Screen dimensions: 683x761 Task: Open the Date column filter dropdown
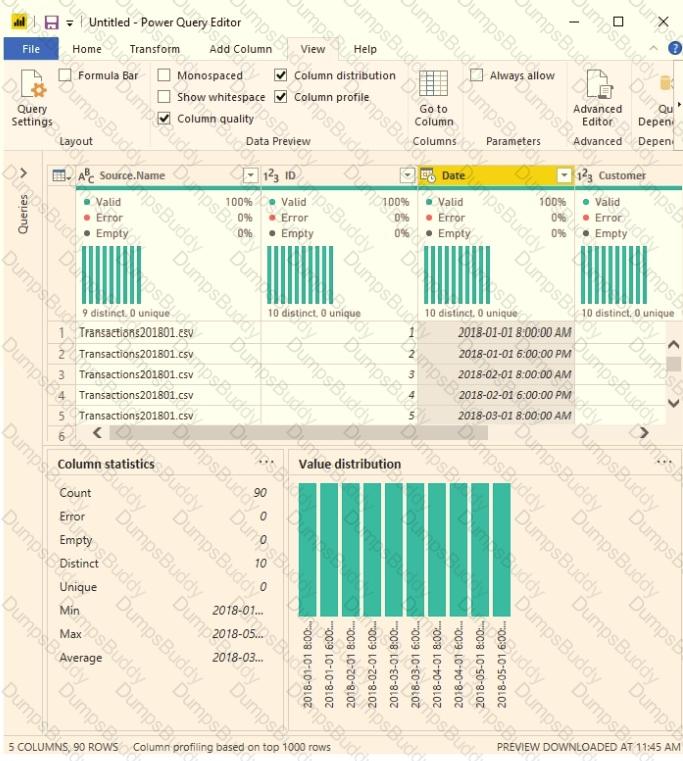click(564, 176)
